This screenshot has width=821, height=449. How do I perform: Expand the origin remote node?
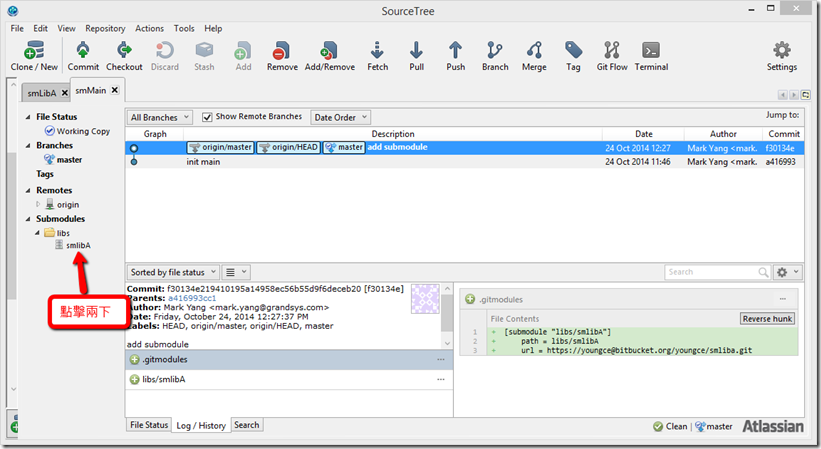coord(38,204)
